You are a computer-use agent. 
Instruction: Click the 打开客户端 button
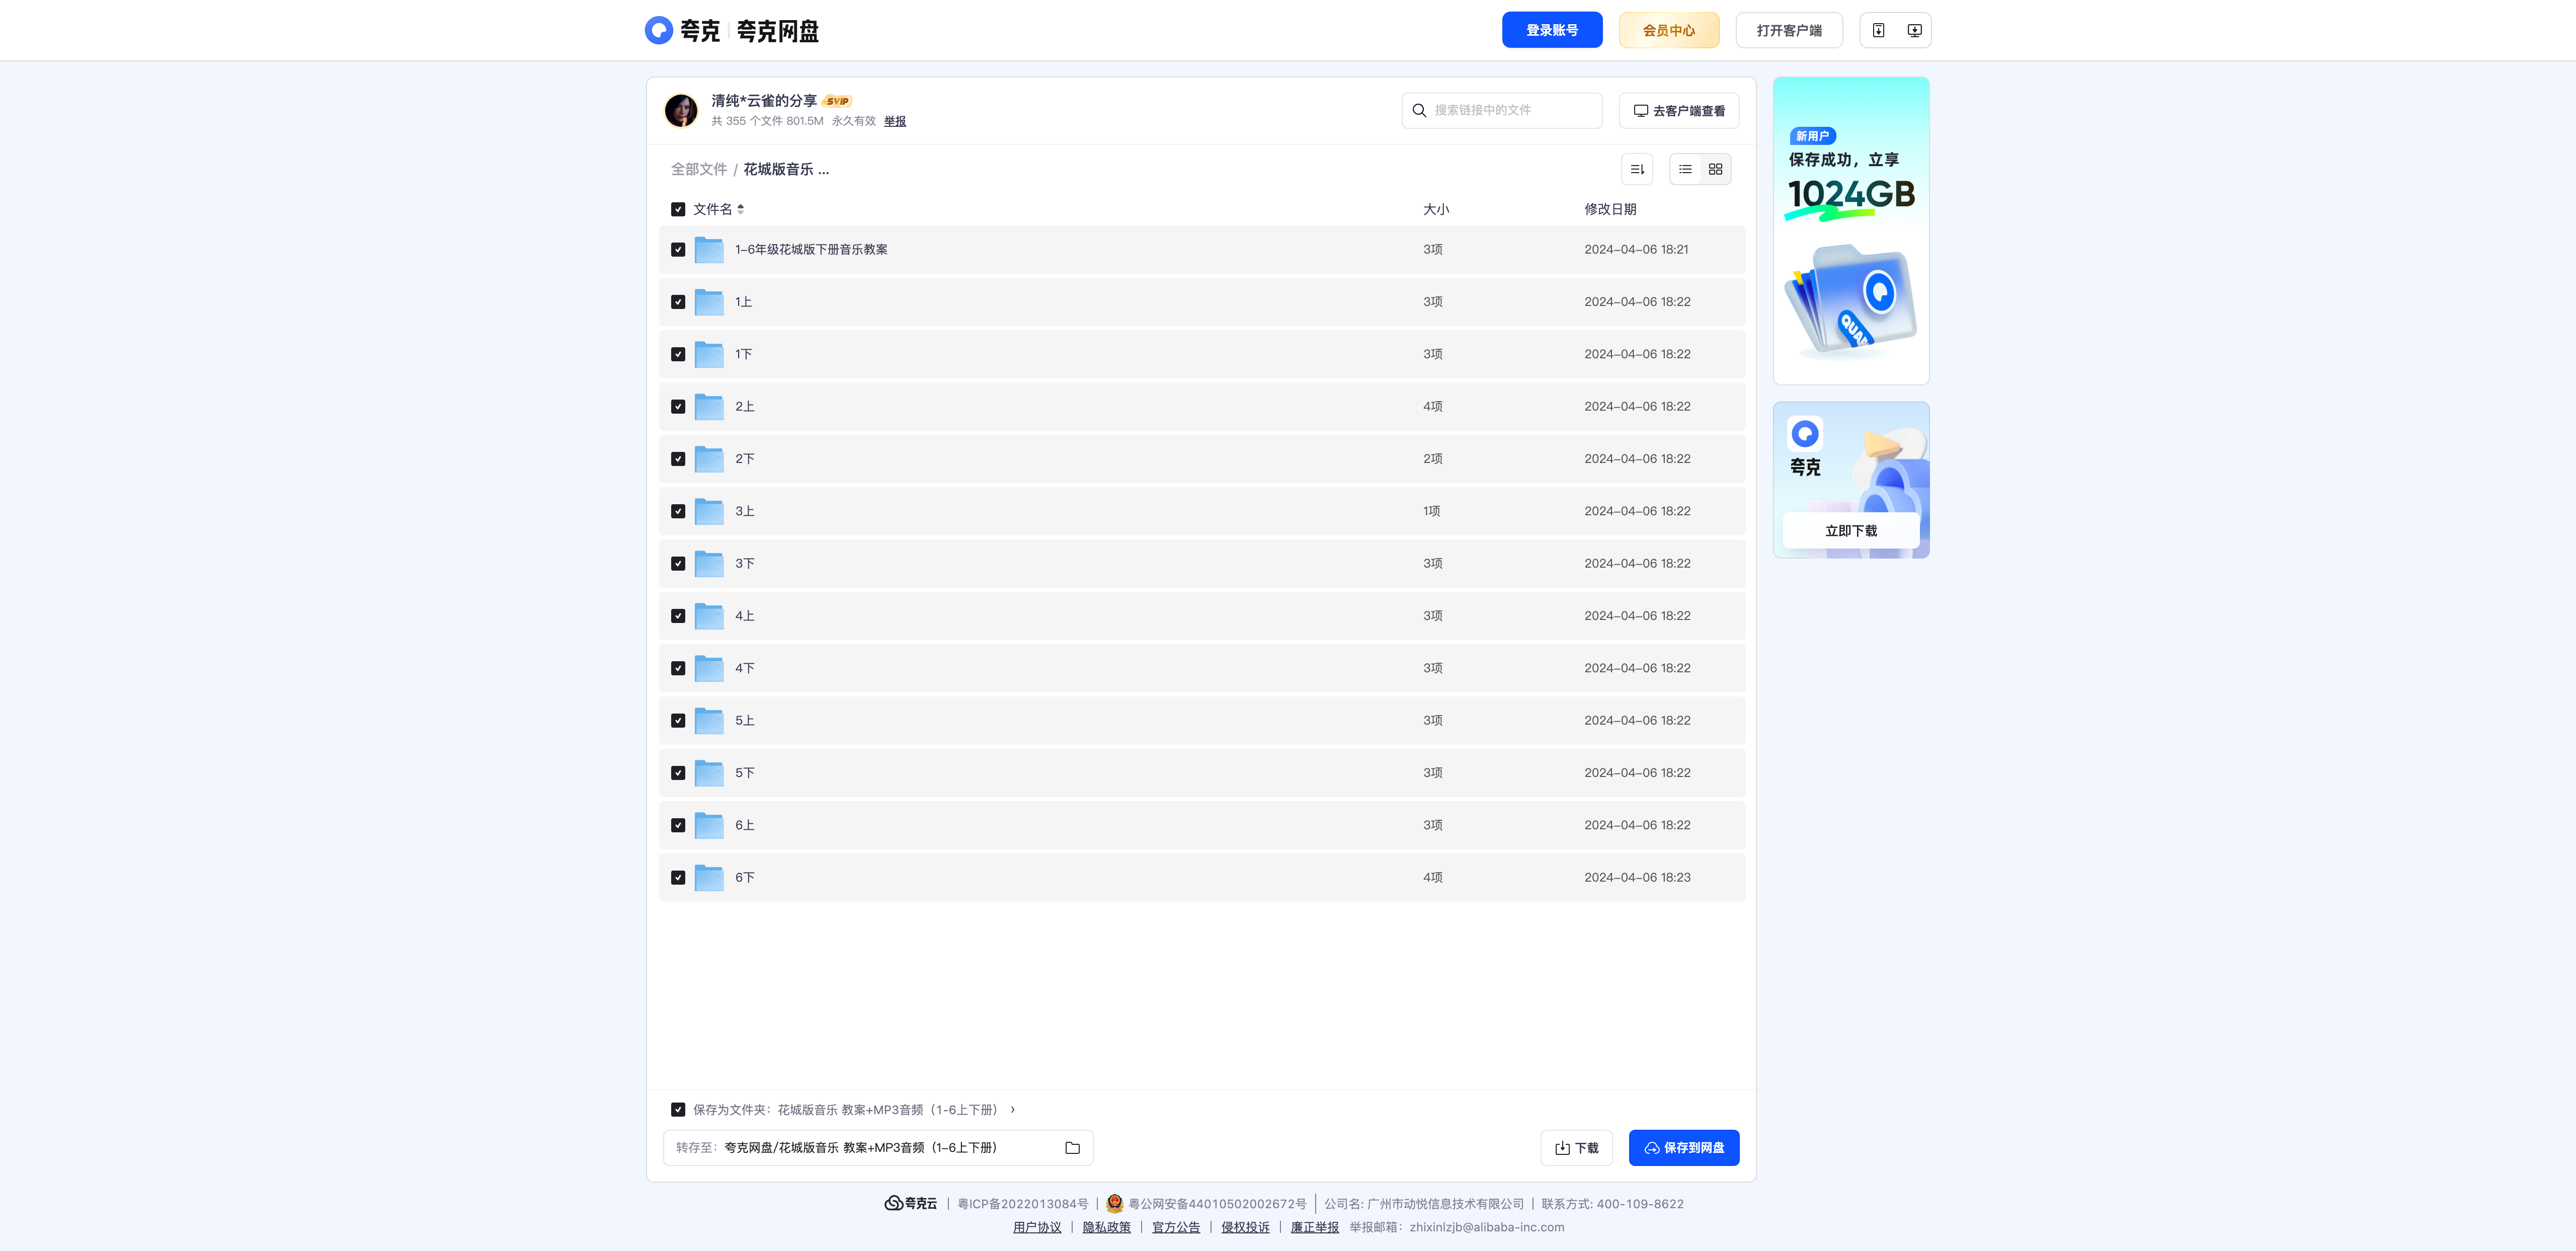click(x=1789, y=30)
